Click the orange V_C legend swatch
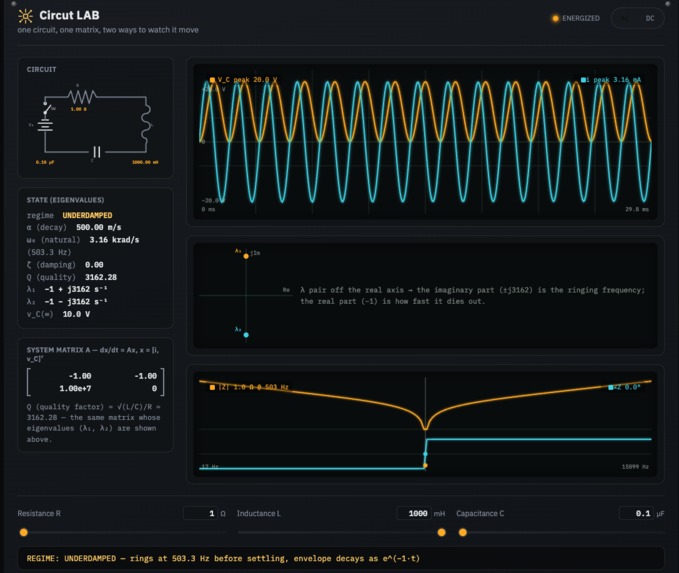Screen dimensions: 679x573 212,80
